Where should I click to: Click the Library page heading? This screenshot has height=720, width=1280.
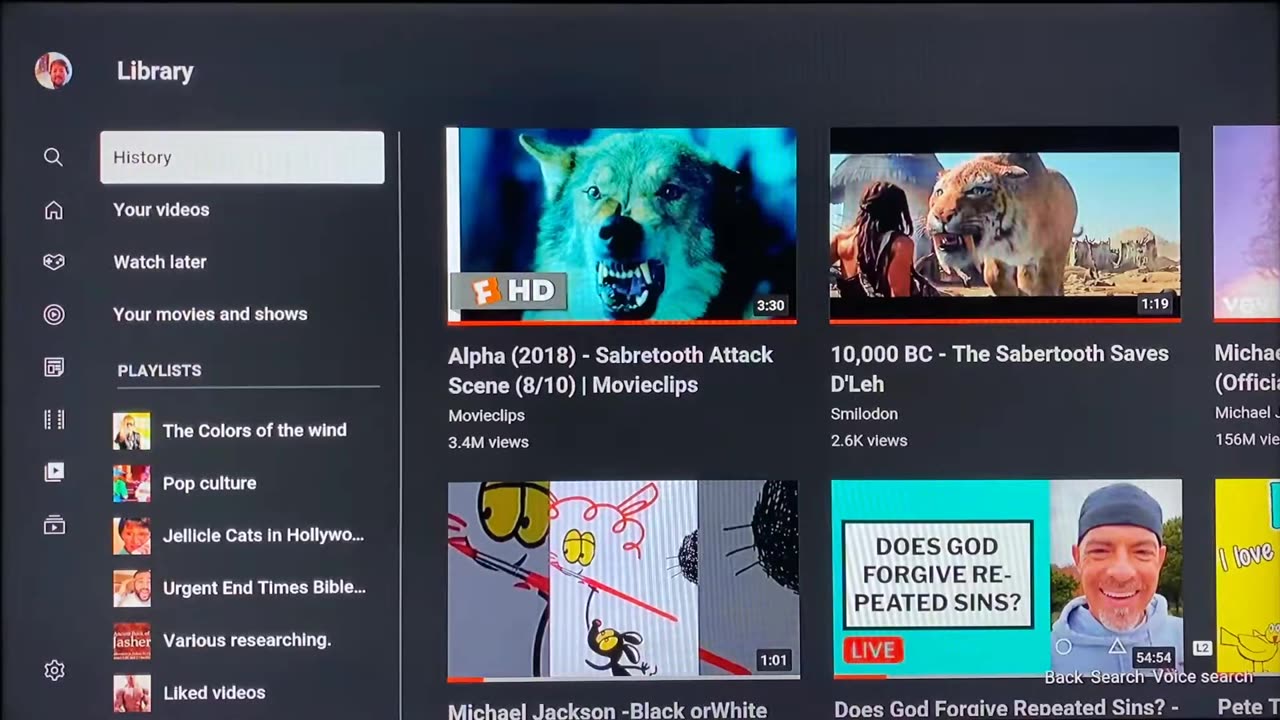(155, 71)
